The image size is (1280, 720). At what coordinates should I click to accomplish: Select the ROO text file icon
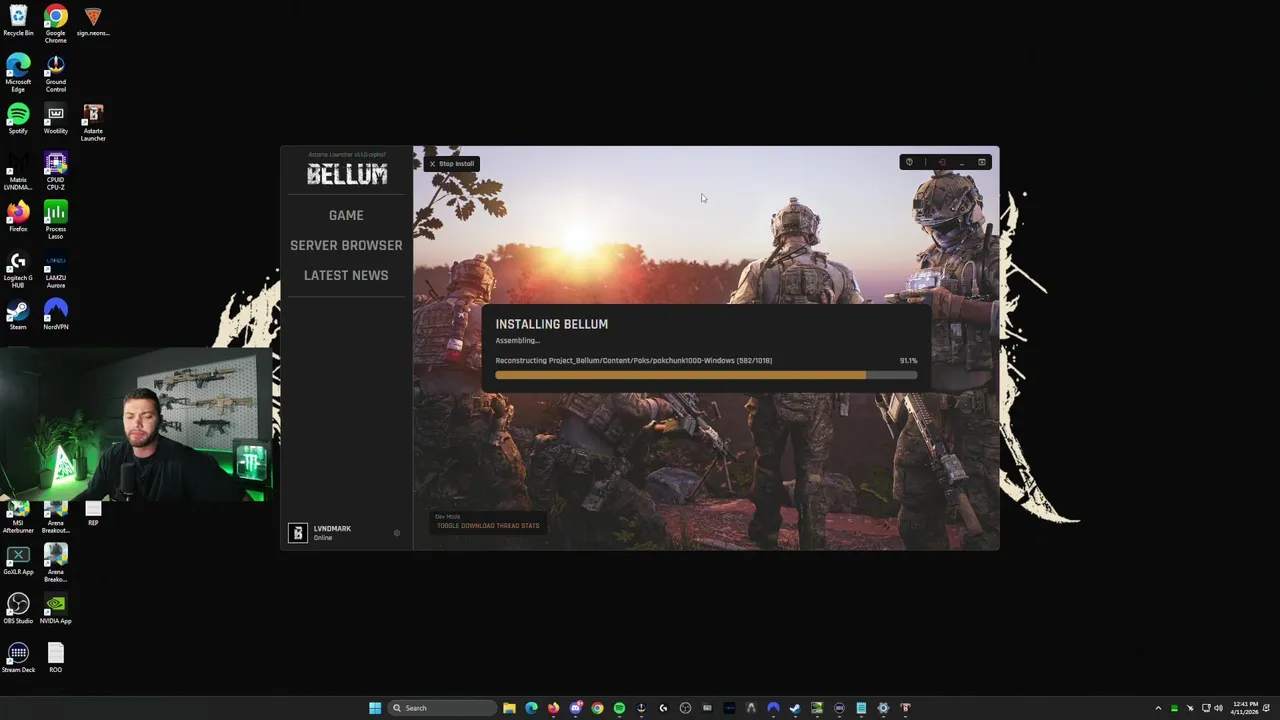[x=56, y=658]
